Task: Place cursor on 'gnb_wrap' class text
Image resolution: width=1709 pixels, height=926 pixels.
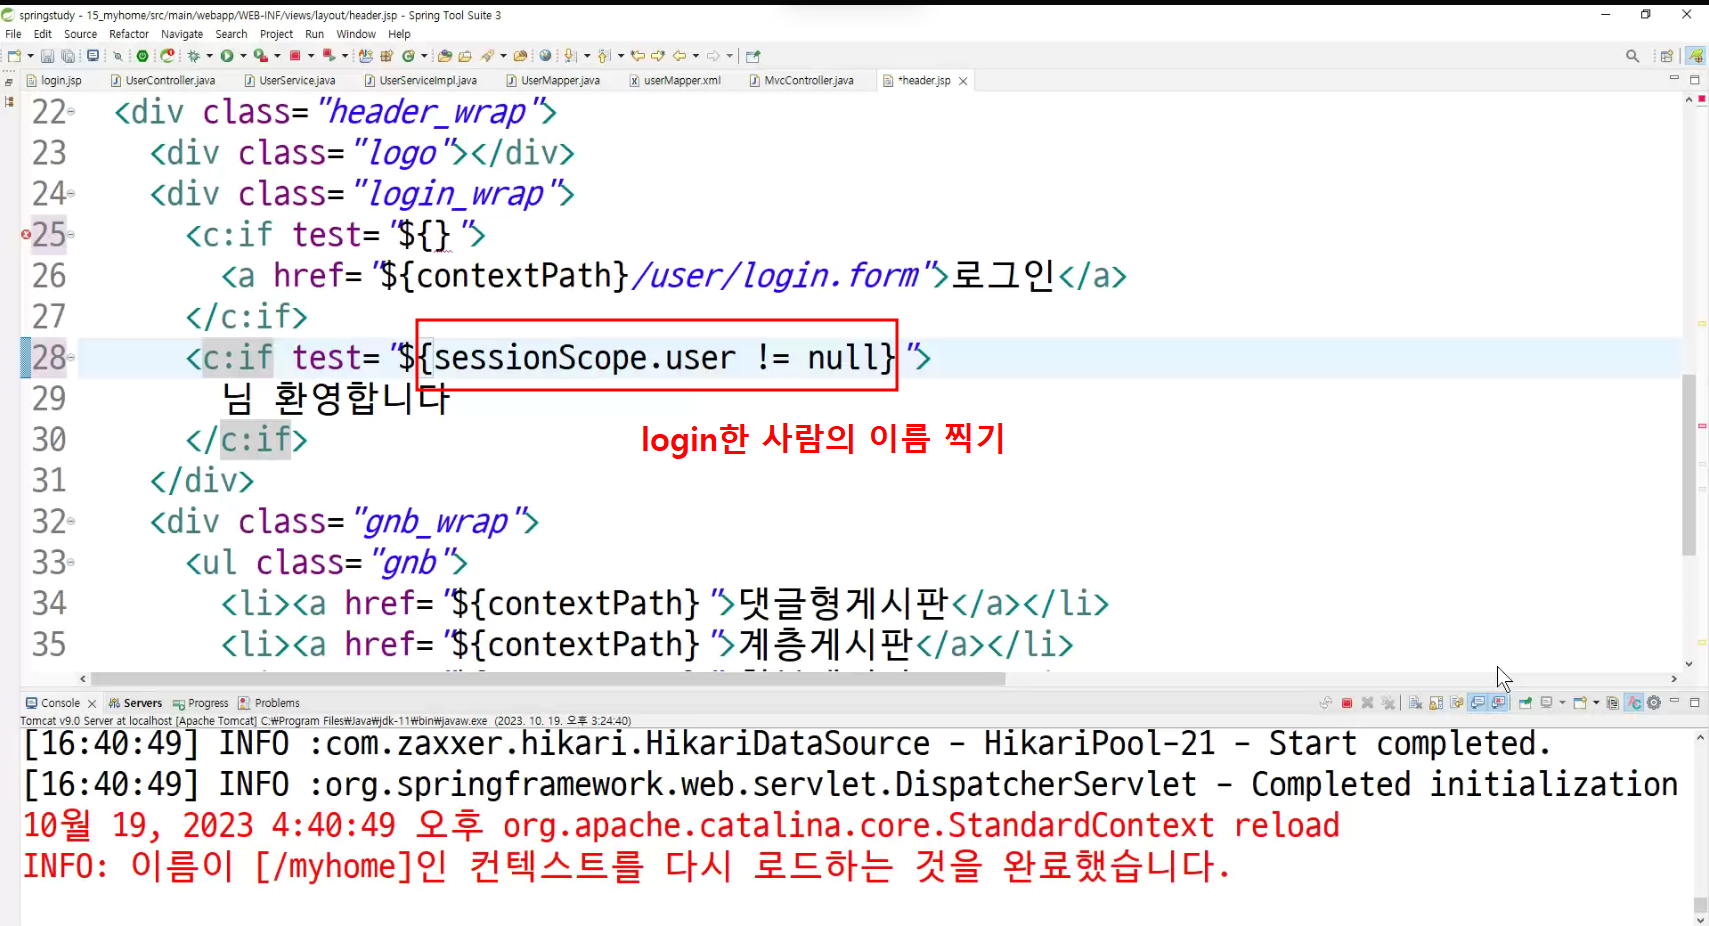Action: tap(435, 522)
